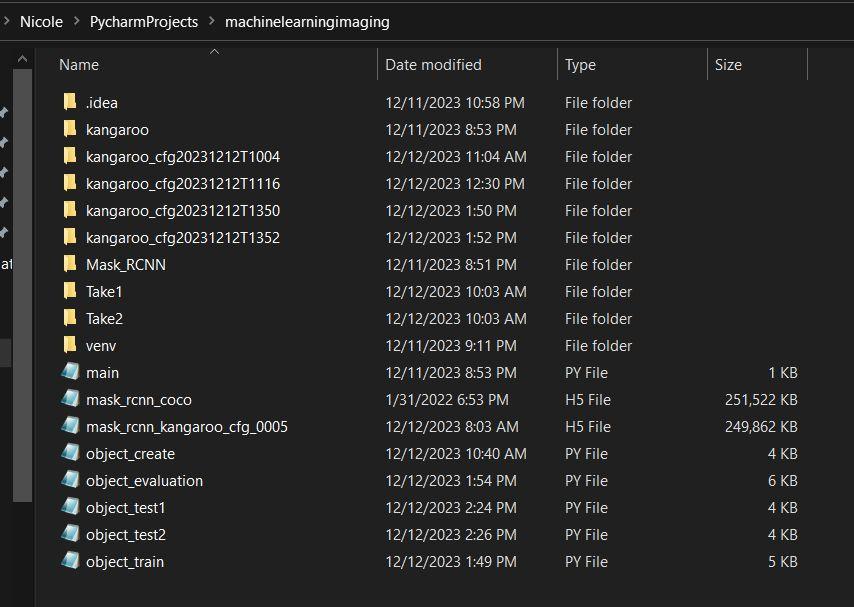Select the object_test2 file icon
Screen dimensions: 854x607
click(70, 534)
